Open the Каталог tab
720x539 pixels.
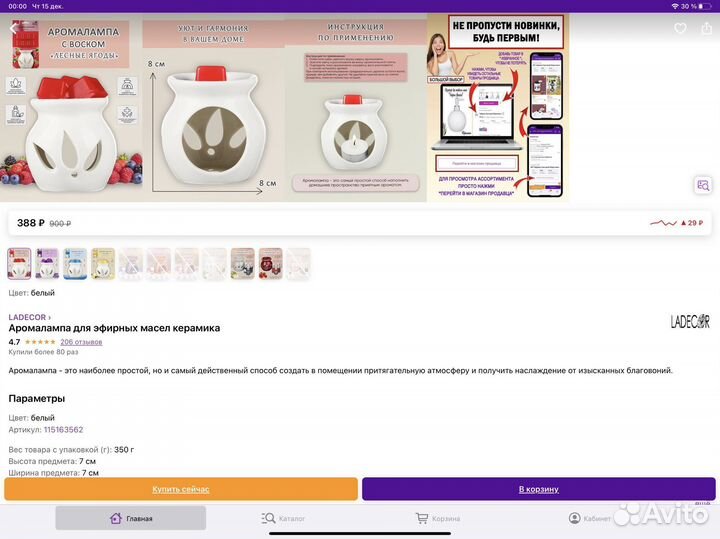283,518
